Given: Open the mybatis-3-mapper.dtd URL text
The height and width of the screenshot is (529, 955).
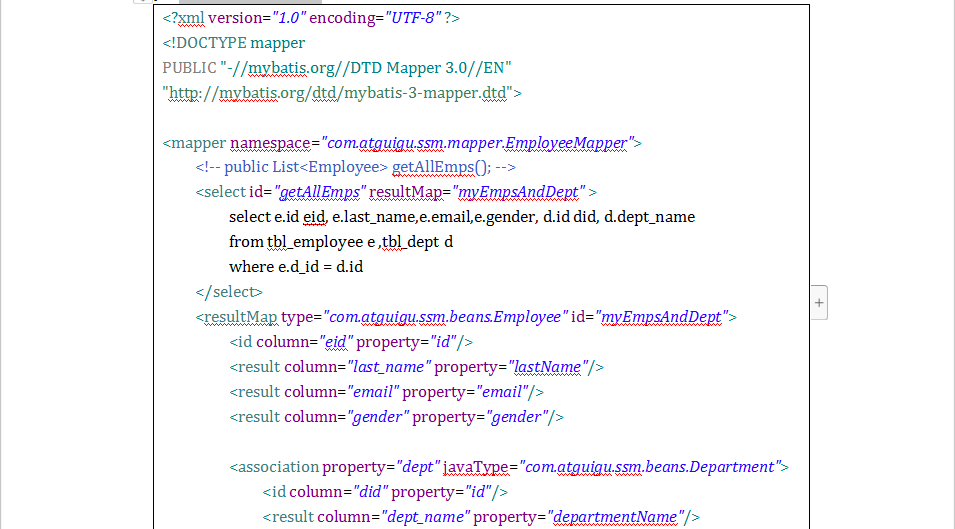Looking at the screenshot, I should coord(342,93).
